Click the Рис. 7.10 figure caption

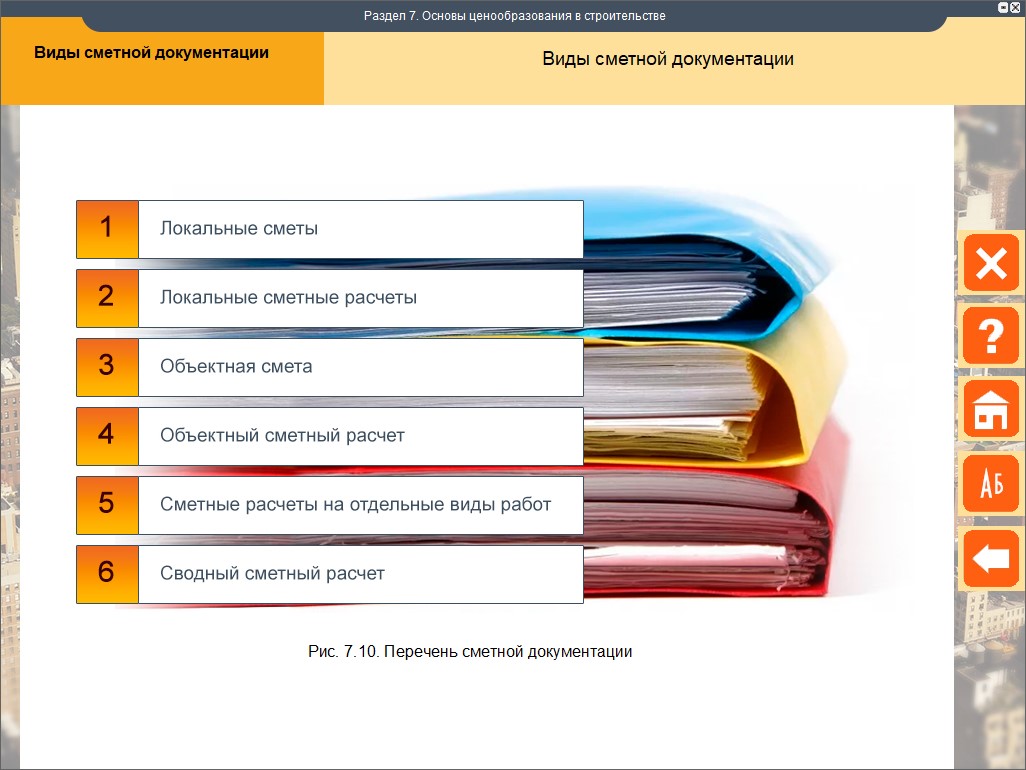point(470,652)
